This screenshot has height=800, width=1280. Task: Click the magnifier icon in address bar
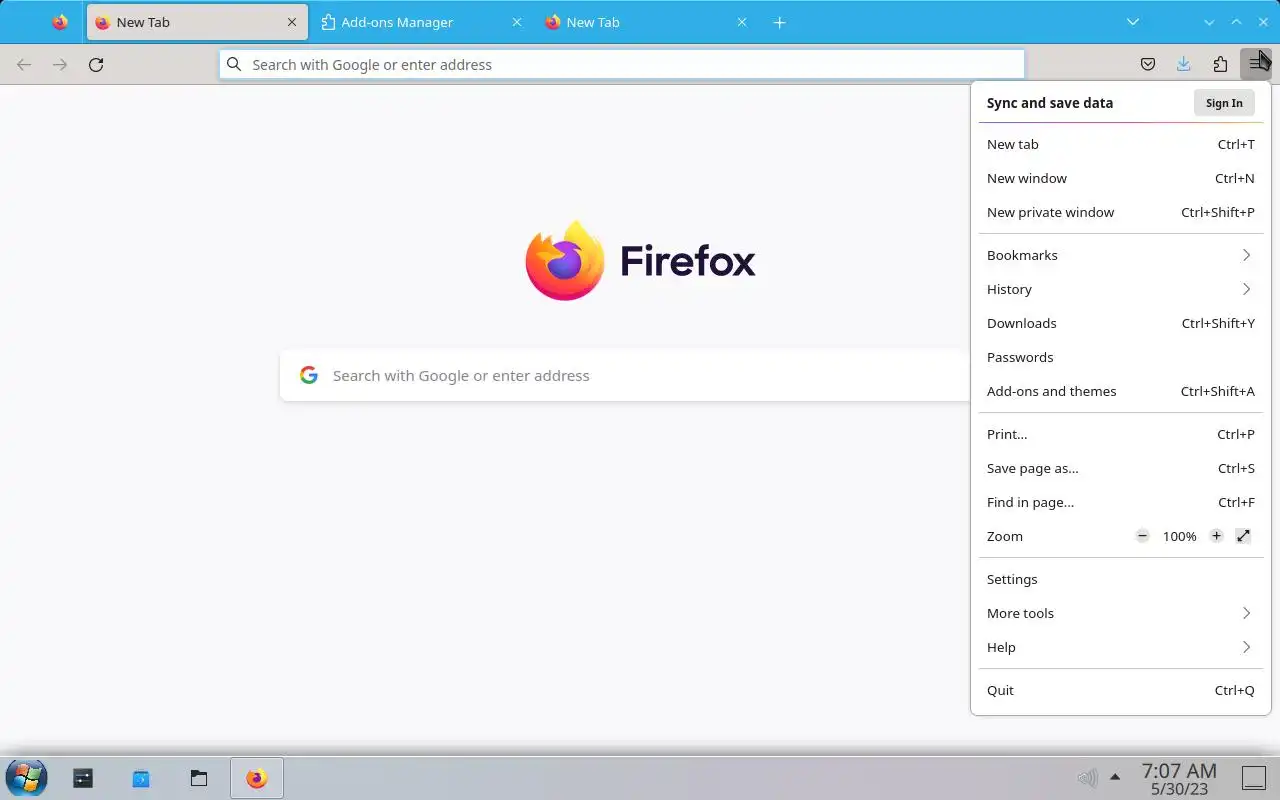pos(234,64)
